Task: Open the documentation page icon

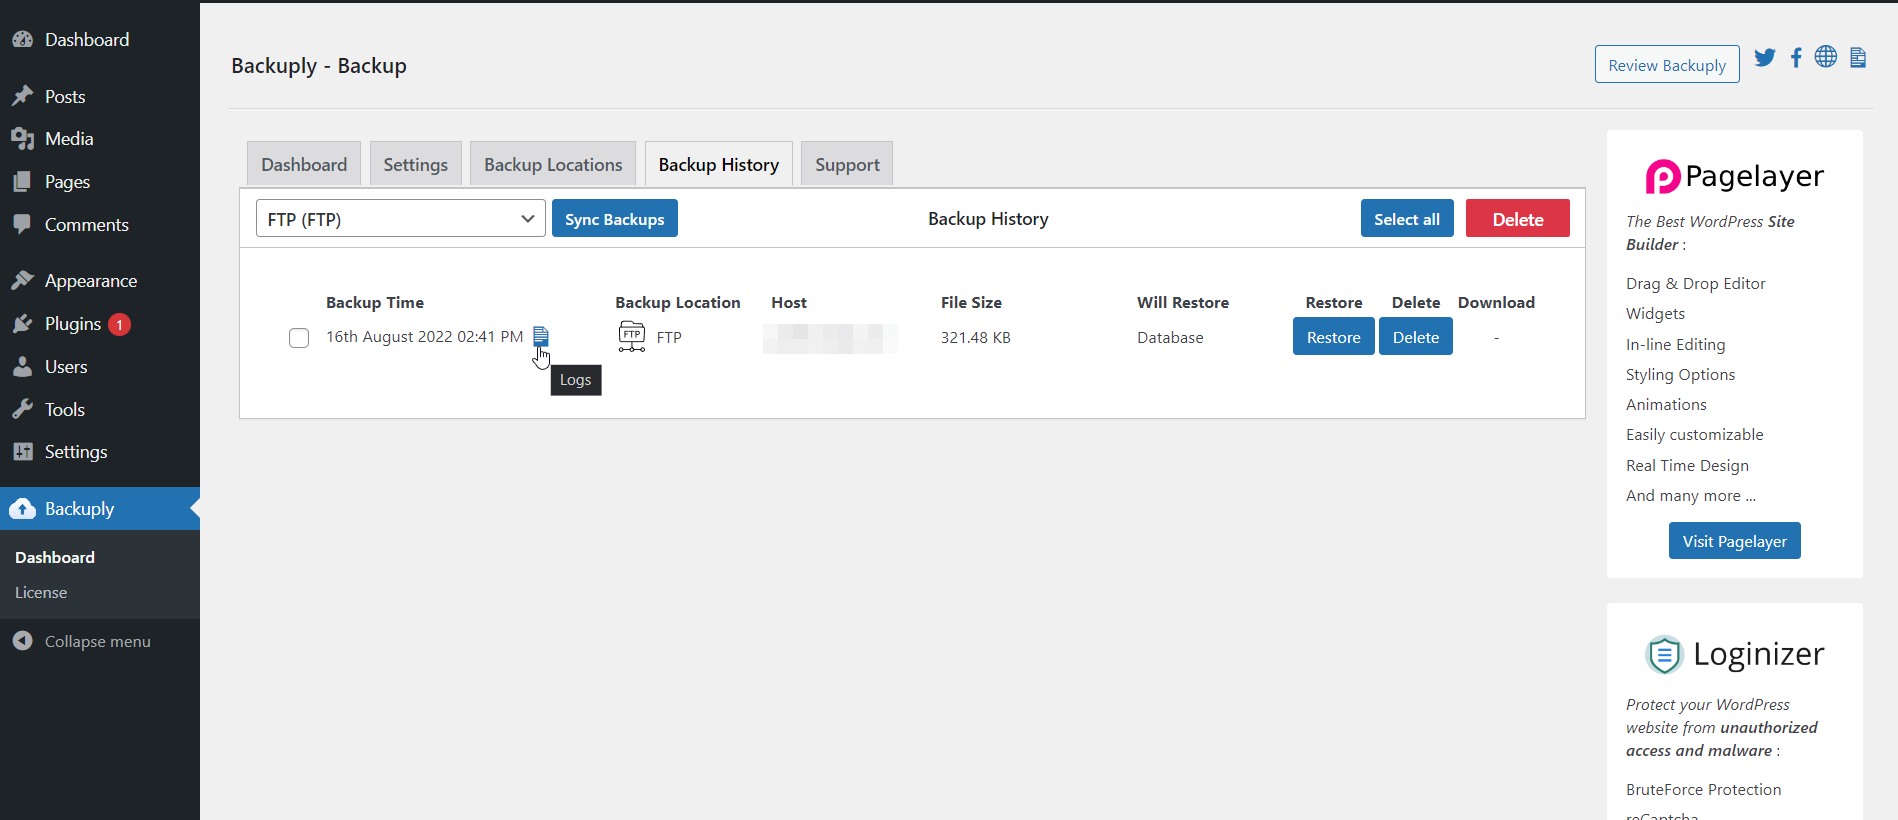Action: click(x=1858, y=58)
